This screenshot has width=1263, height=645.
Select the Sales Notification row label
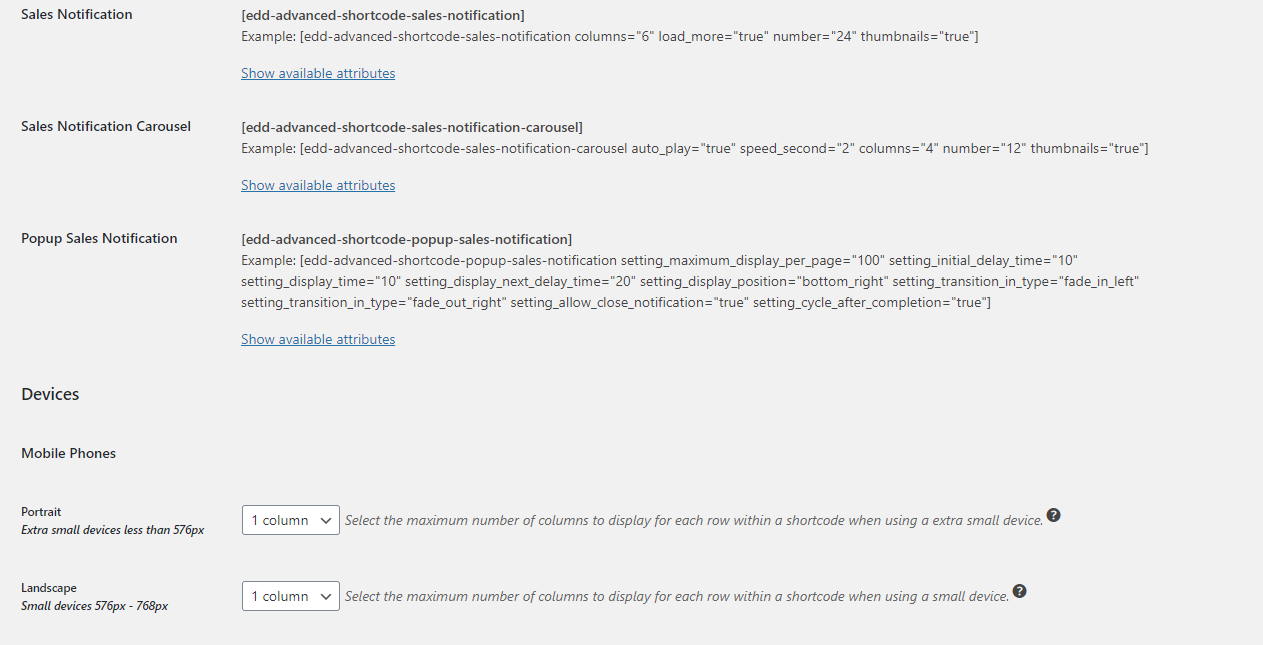click(77, 15)
